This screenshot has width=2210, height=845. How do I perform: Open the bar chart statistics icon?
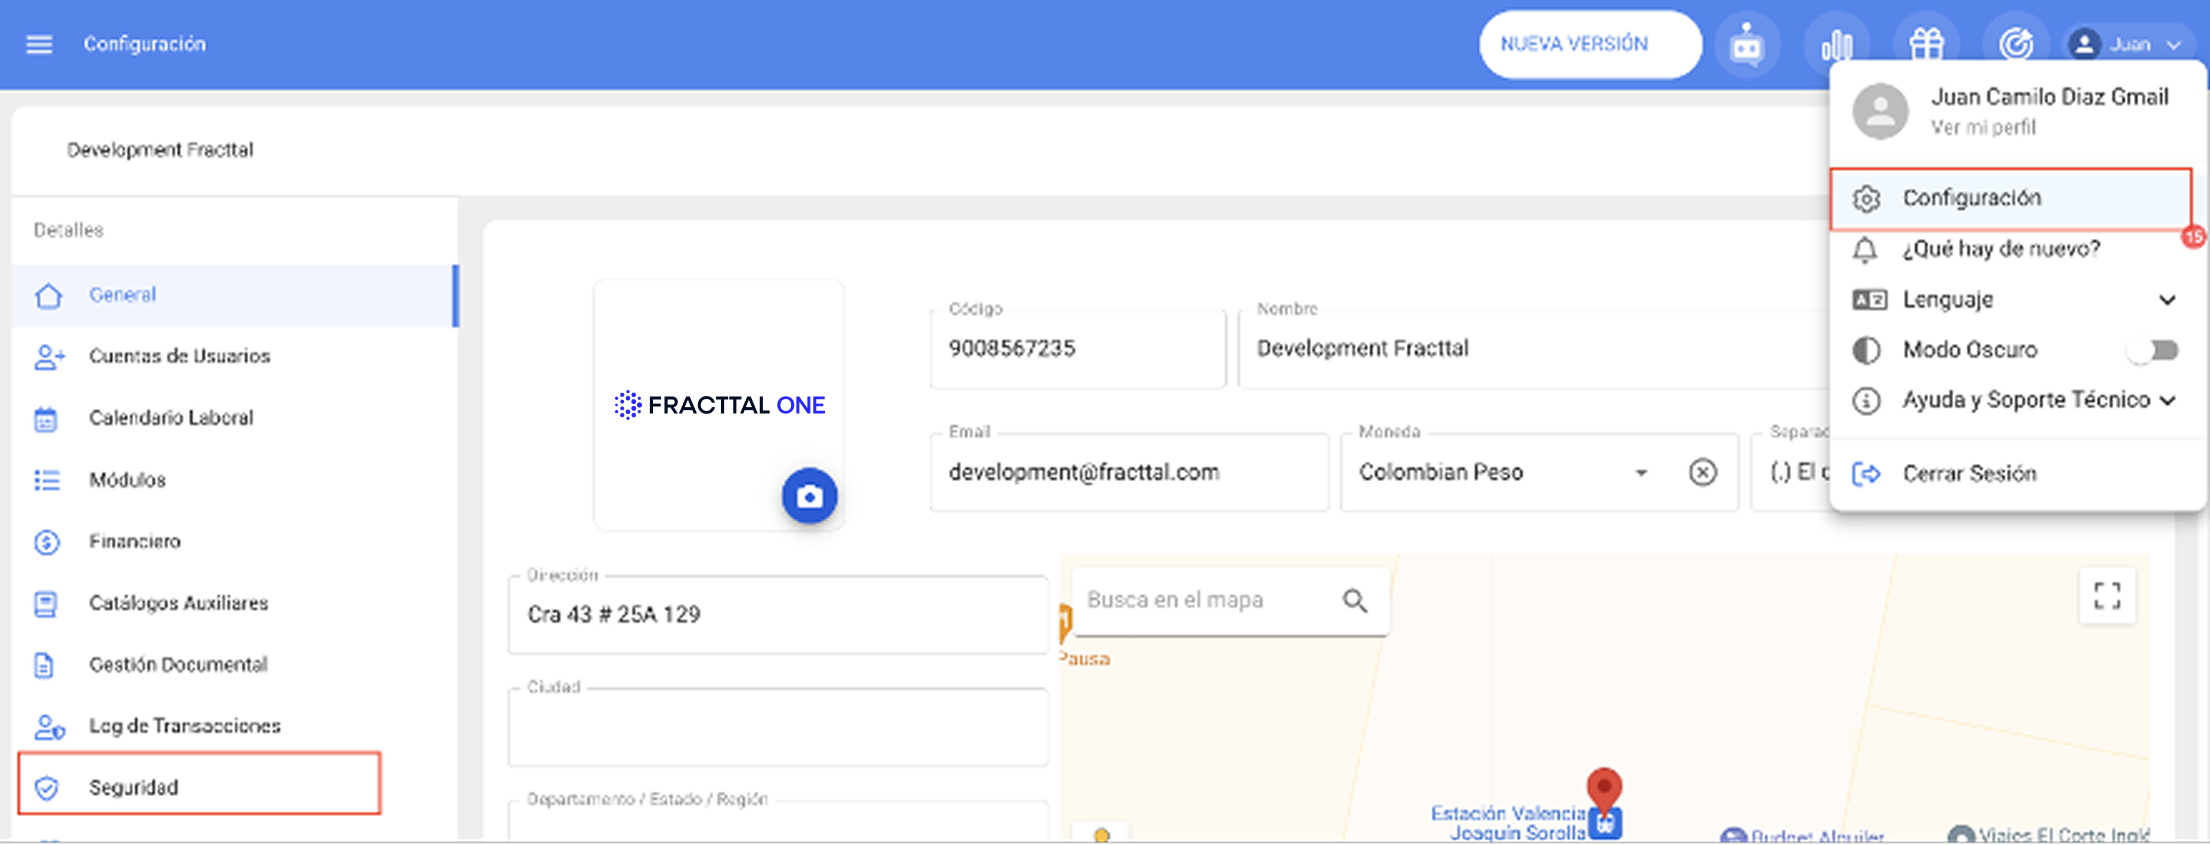tap(1836, 45)
